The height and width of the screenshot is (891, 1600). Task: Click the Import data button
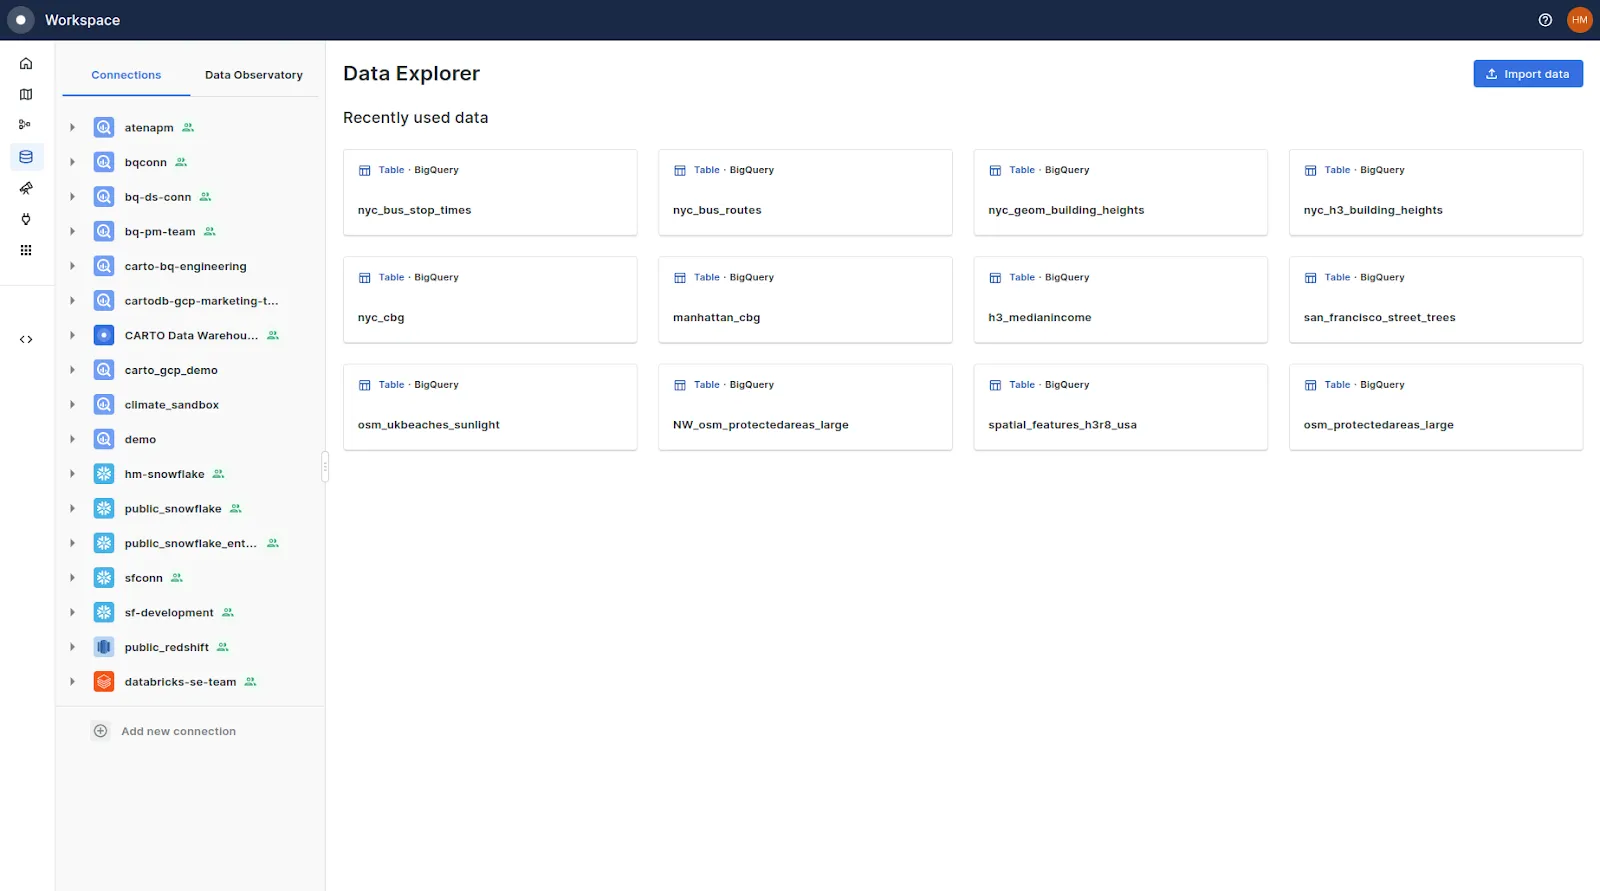pos(1528,74)
